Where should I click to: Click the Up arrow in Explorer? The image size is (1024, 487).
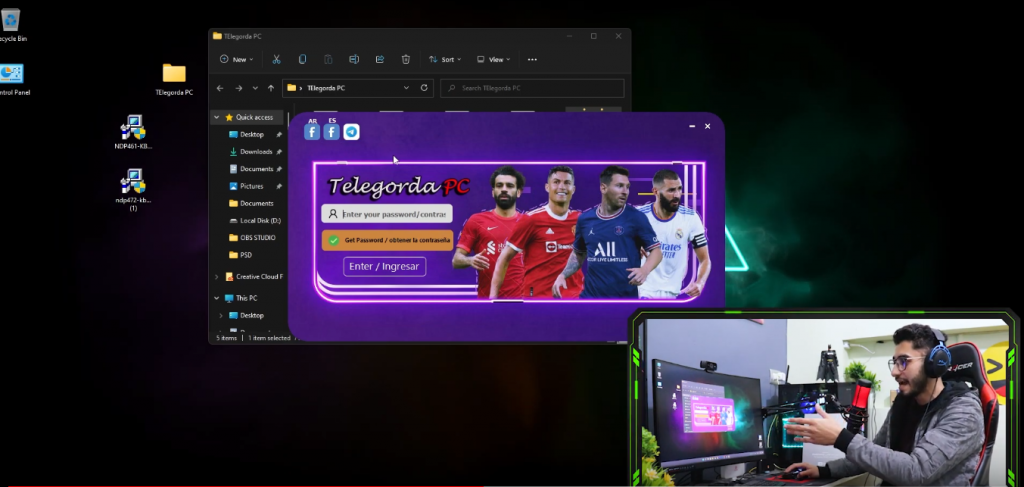click(271, 88)
